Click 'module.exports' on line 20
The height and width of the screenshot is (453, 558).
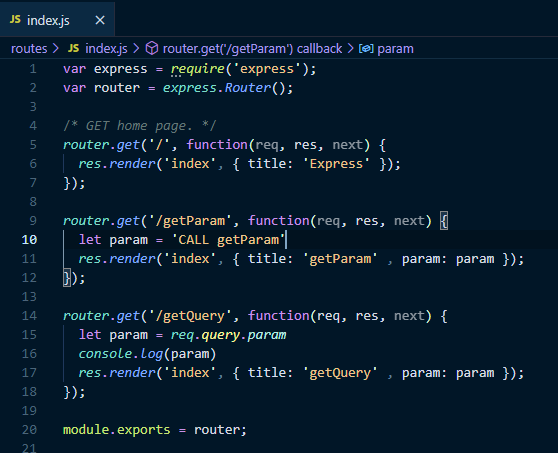coord(117,430)
